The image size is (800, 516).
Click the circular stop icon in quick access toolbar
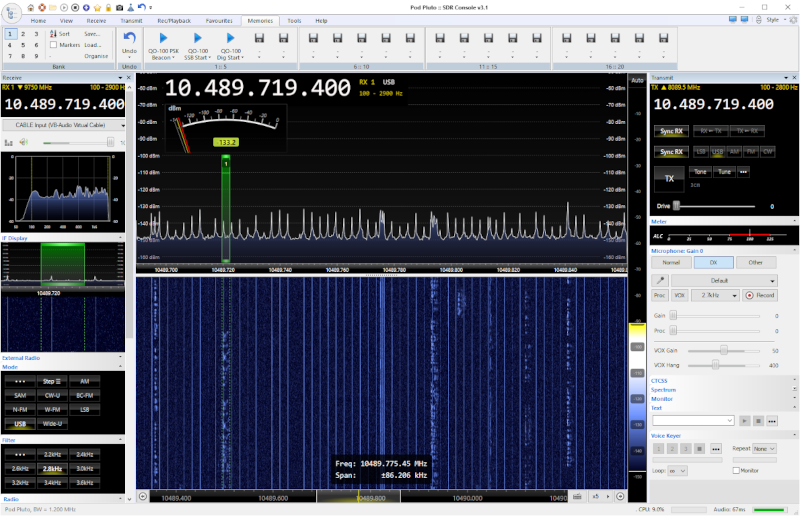75,8
